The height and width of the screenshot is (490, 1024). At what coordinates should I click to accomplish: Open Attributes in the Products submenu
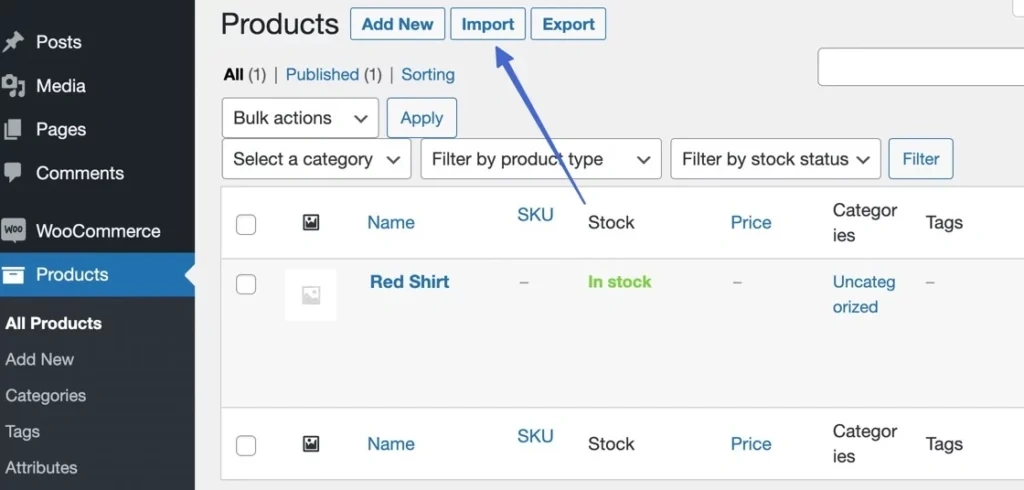coord(41,467)
